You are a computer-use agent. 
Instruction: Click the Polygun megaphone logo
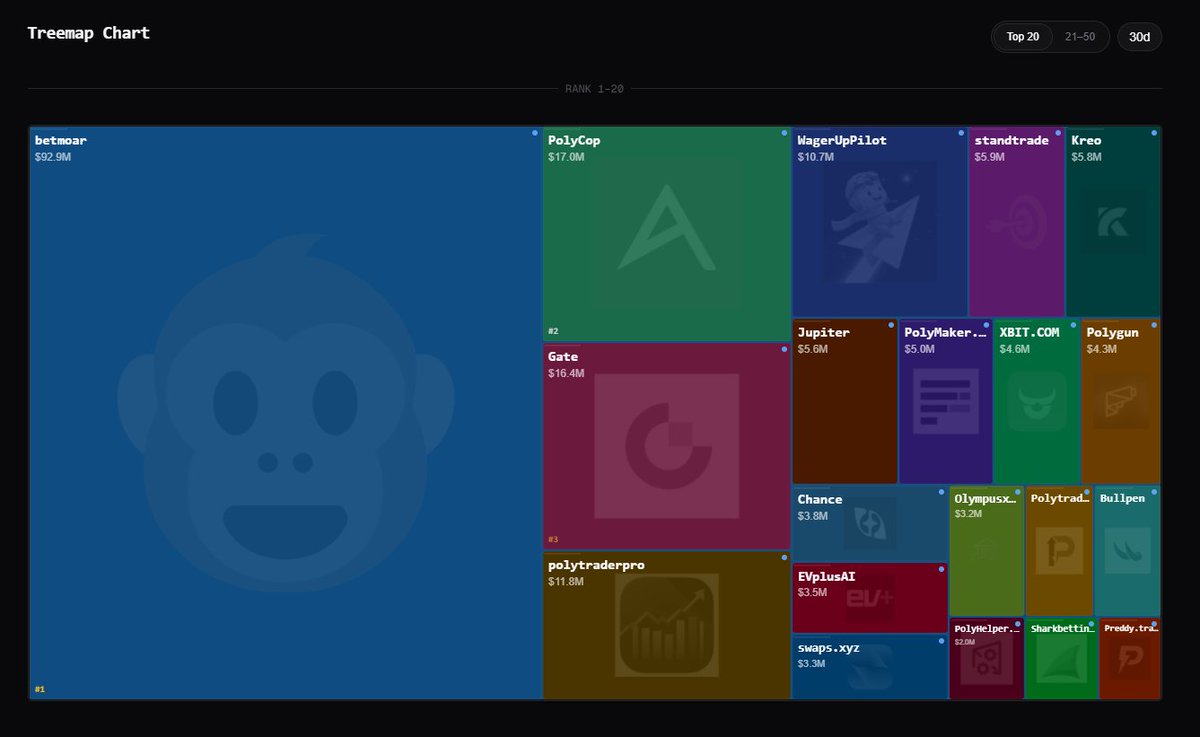point(1121,401)
